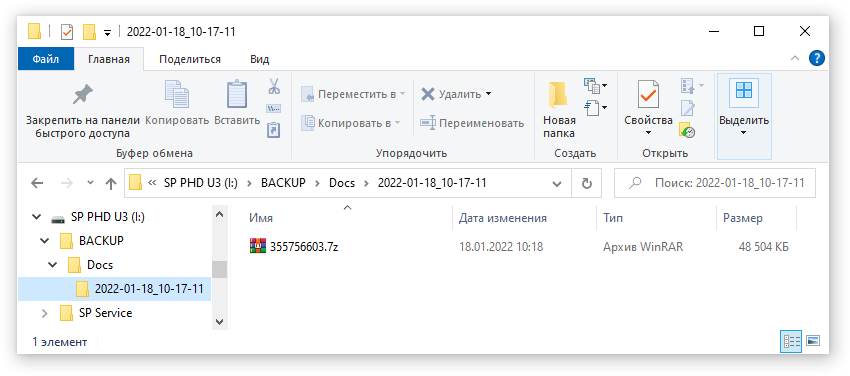Viewport: 850px width, 376px height.
Task: Click the search field Поиск: 2022-01-18_10-17-11
Action: (714, 183)
